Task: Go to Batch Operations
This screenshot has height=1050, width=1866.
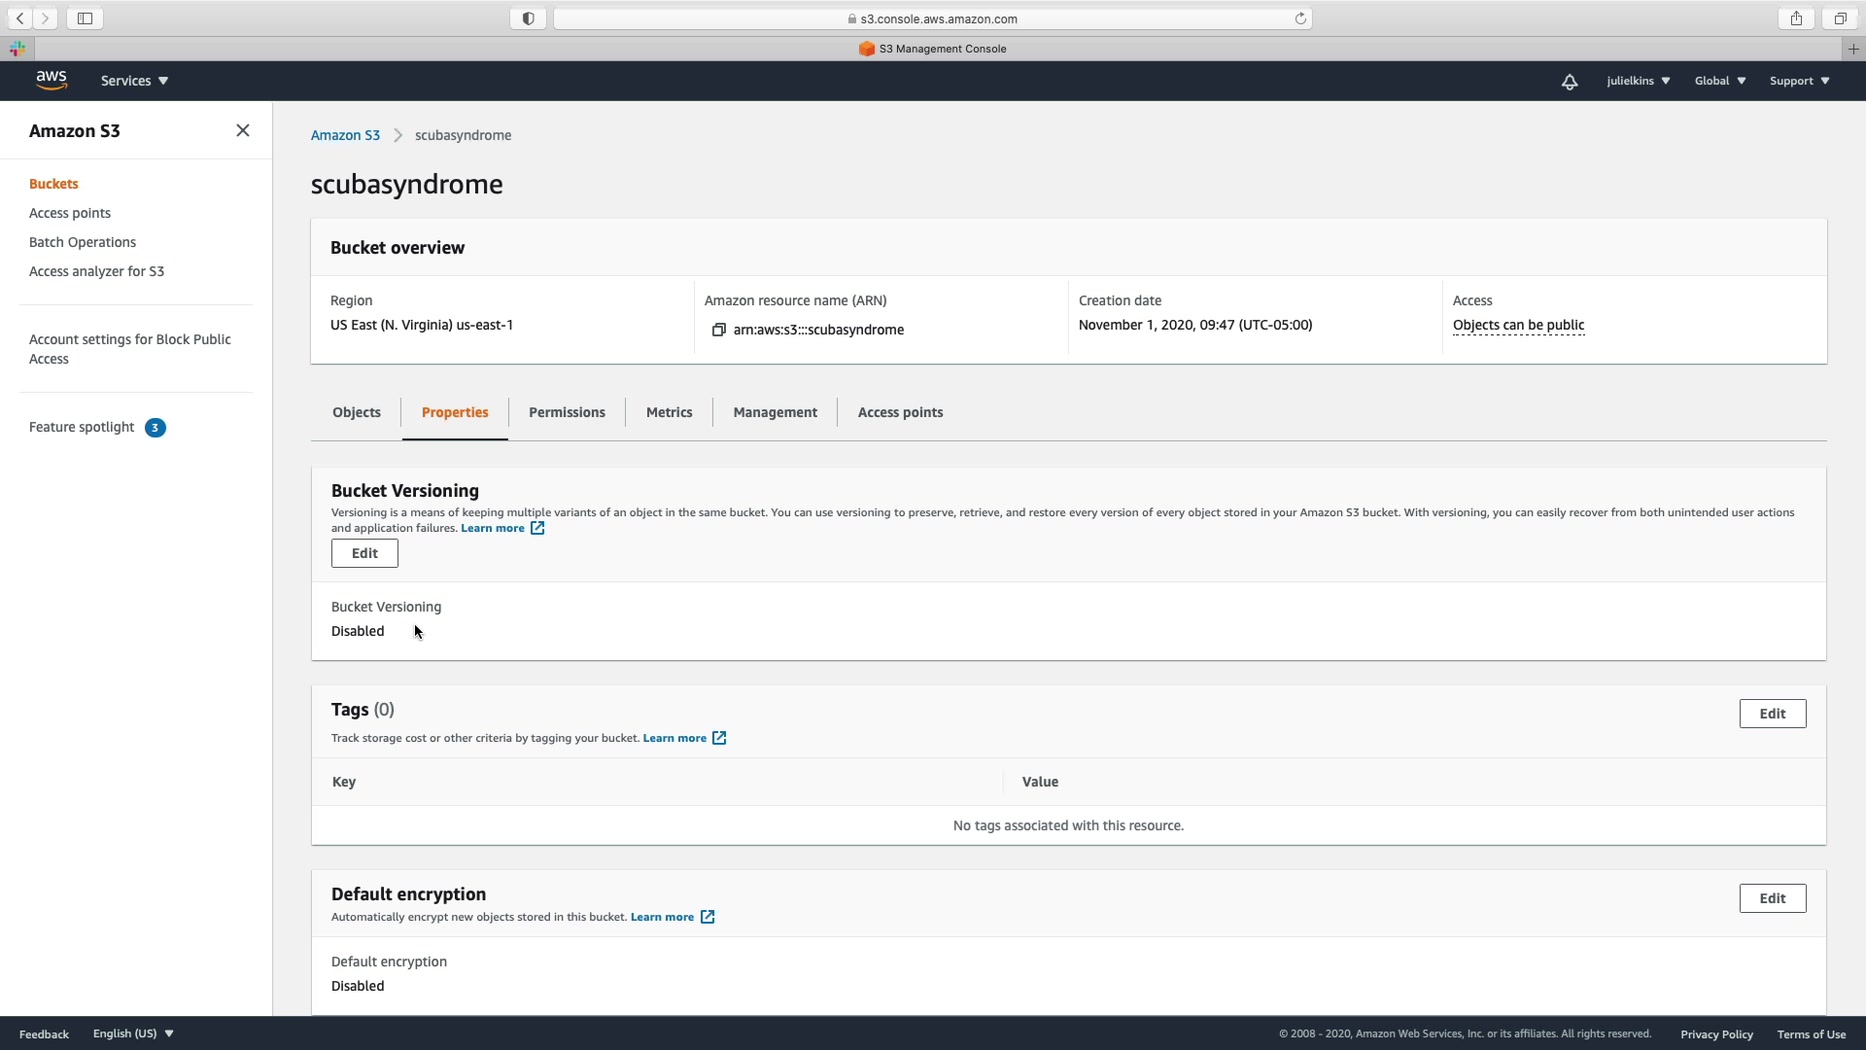Action: (x=82, y=242)
